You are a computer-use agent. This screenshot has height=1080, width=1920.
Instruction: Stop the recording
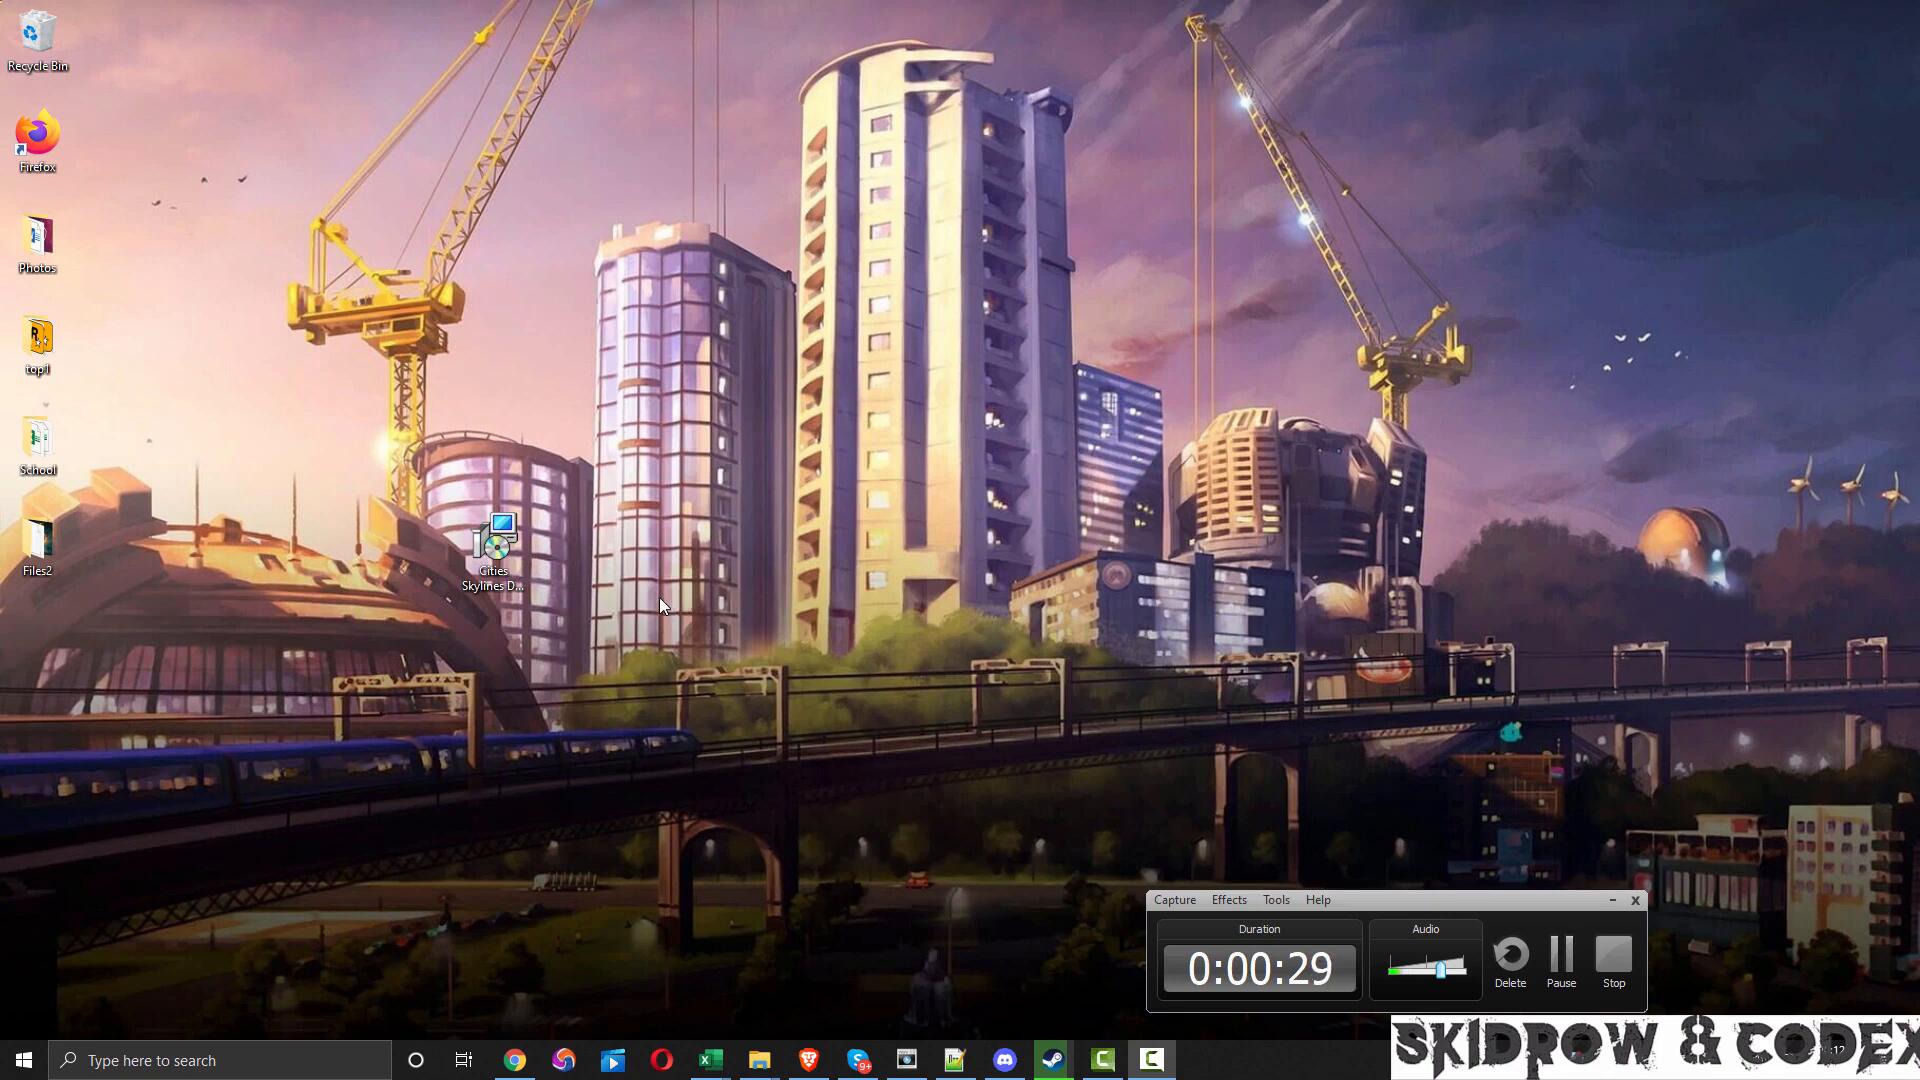click(x=1613, y=956)
